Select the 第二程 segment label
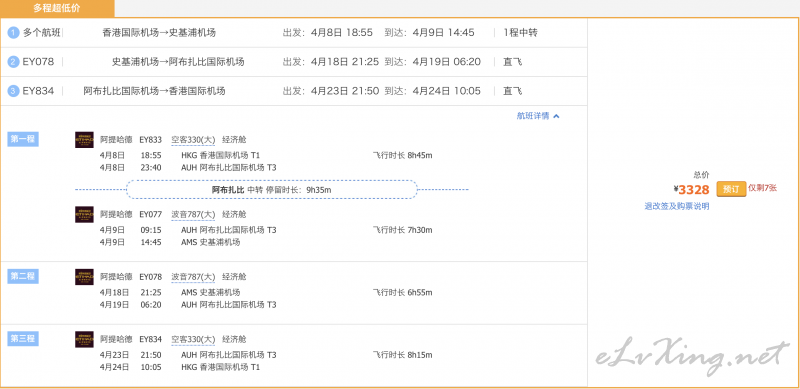800x389 pixels. pos(23,276)
